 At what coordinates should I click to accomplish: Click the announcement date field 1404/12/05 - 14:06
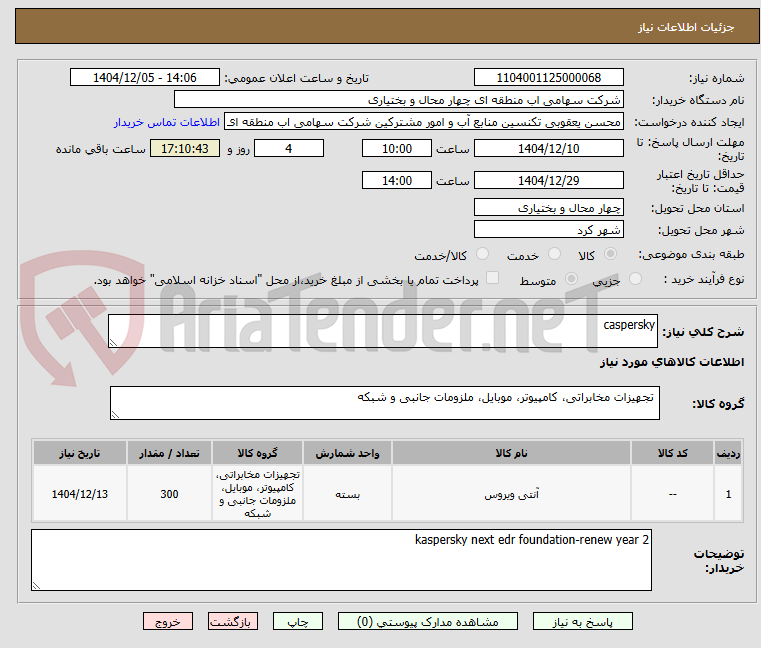(145, 77)
